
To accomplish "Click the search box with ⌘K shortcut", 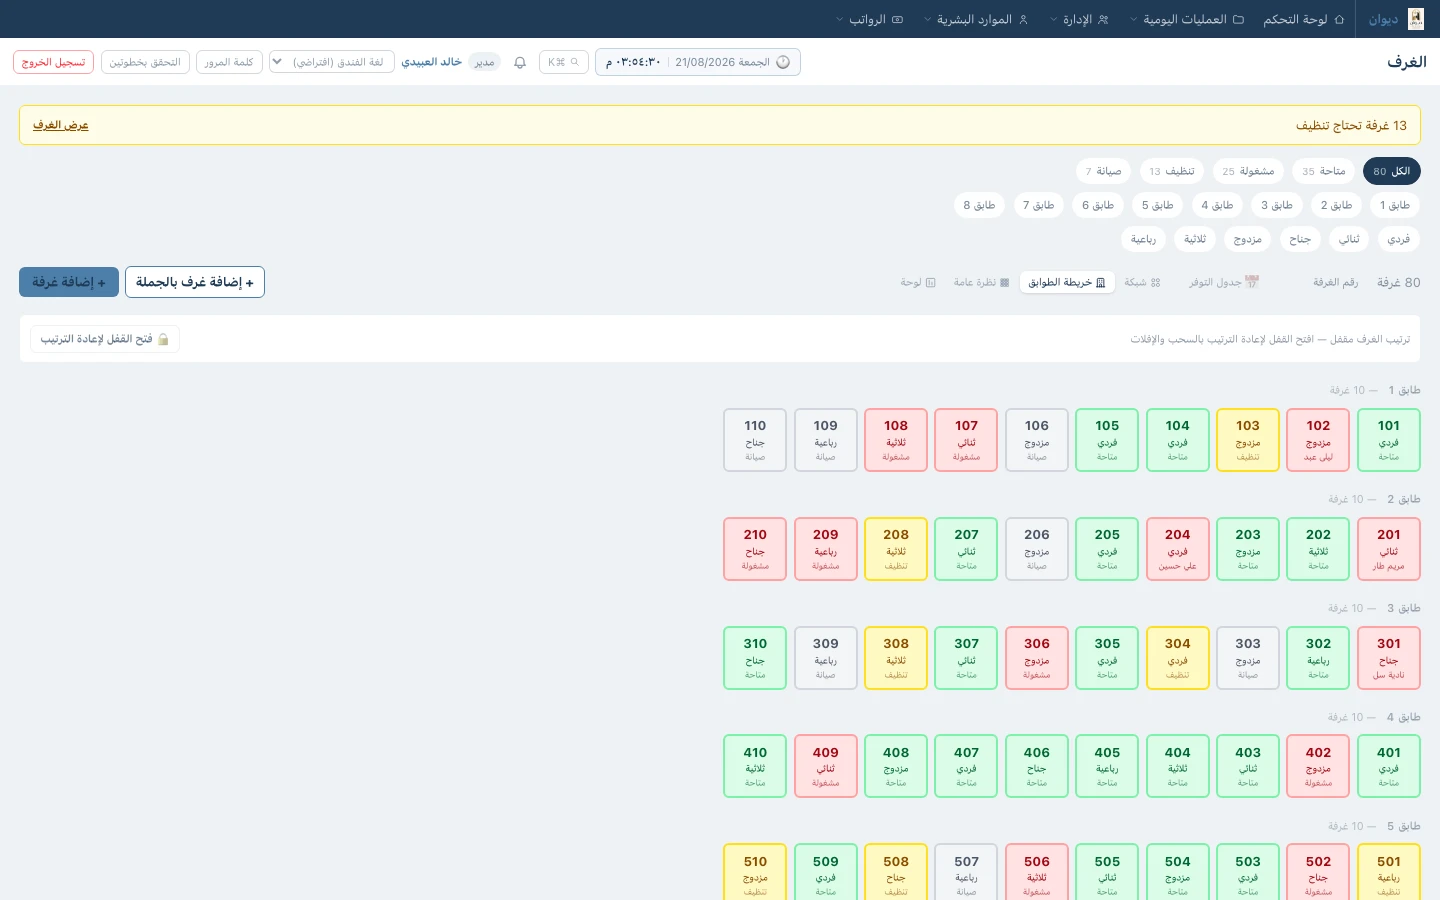I will 563,62.
